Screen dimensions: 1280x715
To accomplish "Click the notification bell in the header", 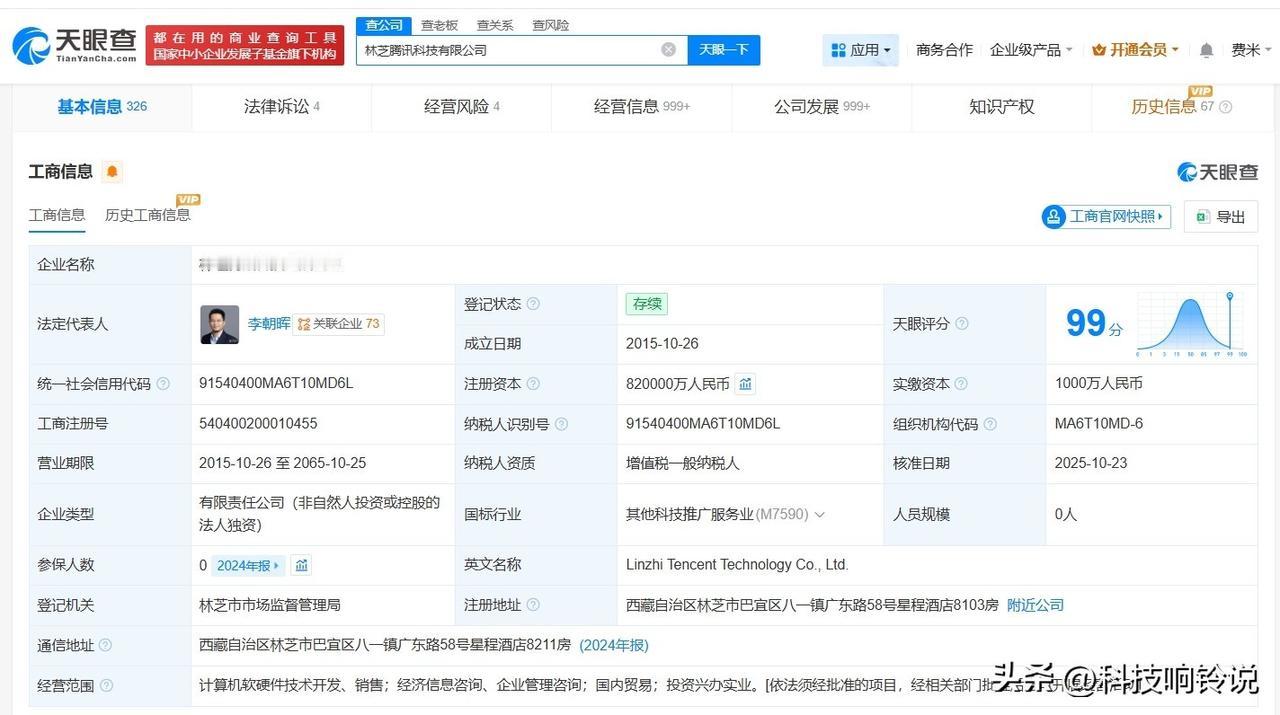I will point(1206,50).
